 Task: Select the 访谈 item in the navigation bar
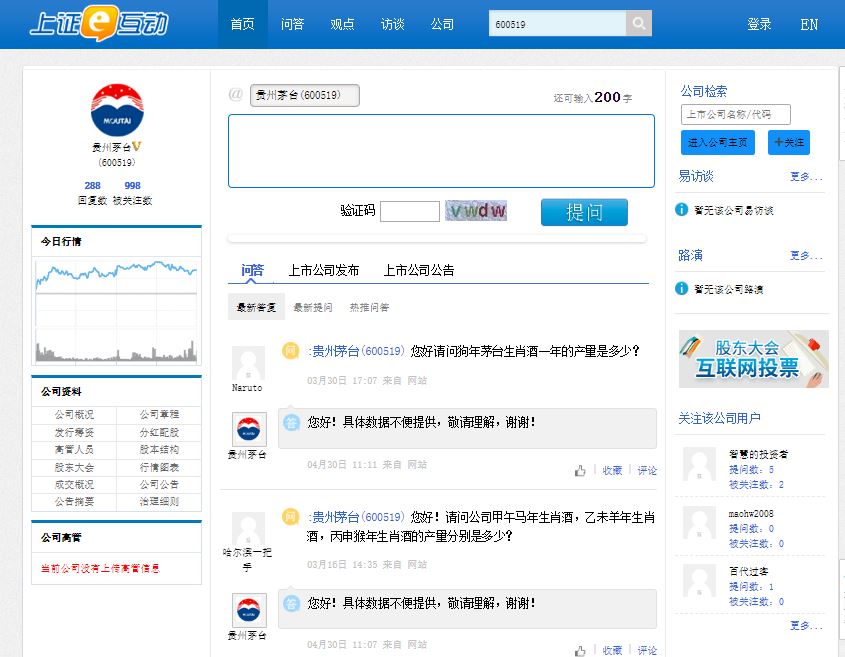(x=392, y=24)
